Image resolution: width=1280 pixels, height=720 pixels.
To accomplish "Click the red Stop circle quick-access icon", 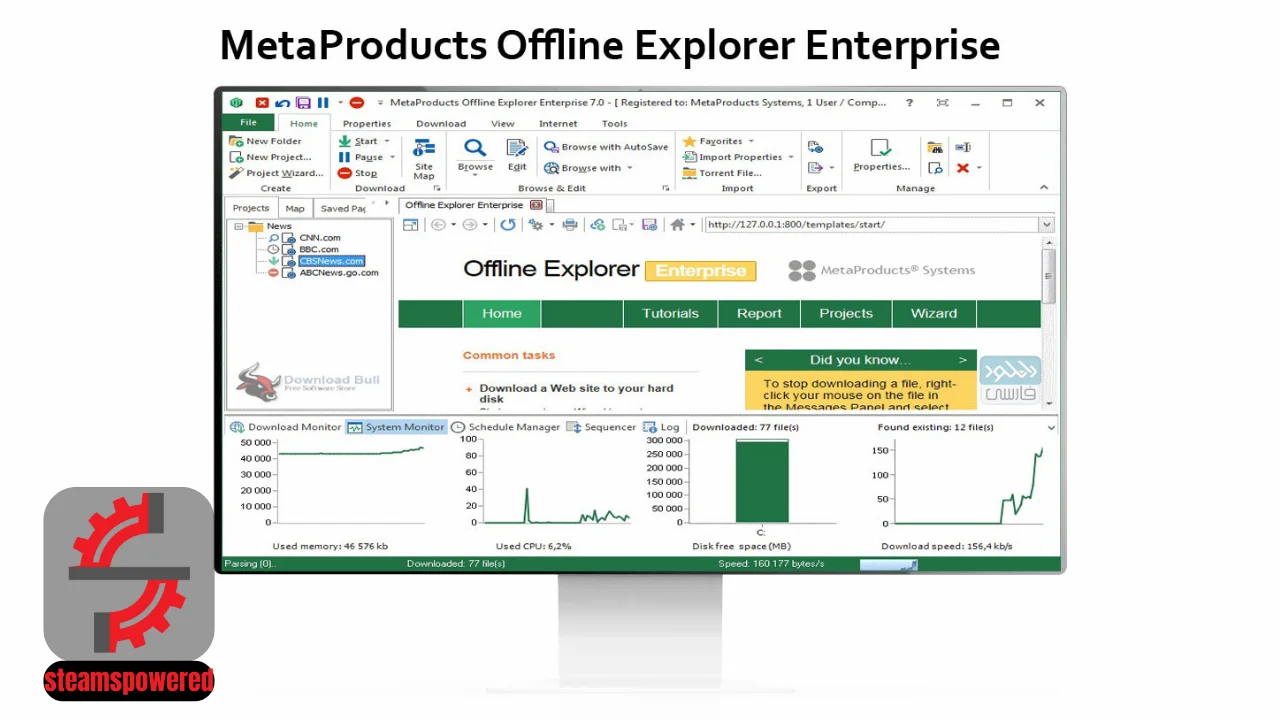I will pyautogui.click(x=357, y=103).
